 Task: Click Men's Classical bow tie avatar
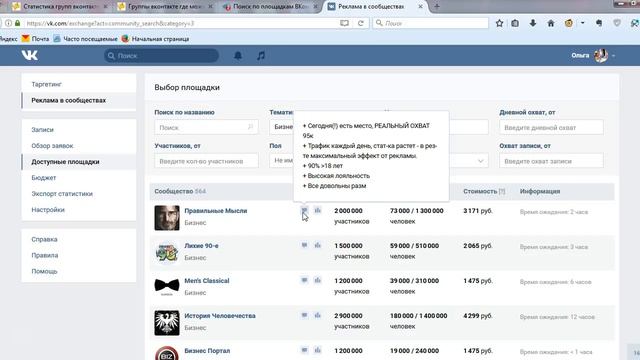click(x=167, y=287)
